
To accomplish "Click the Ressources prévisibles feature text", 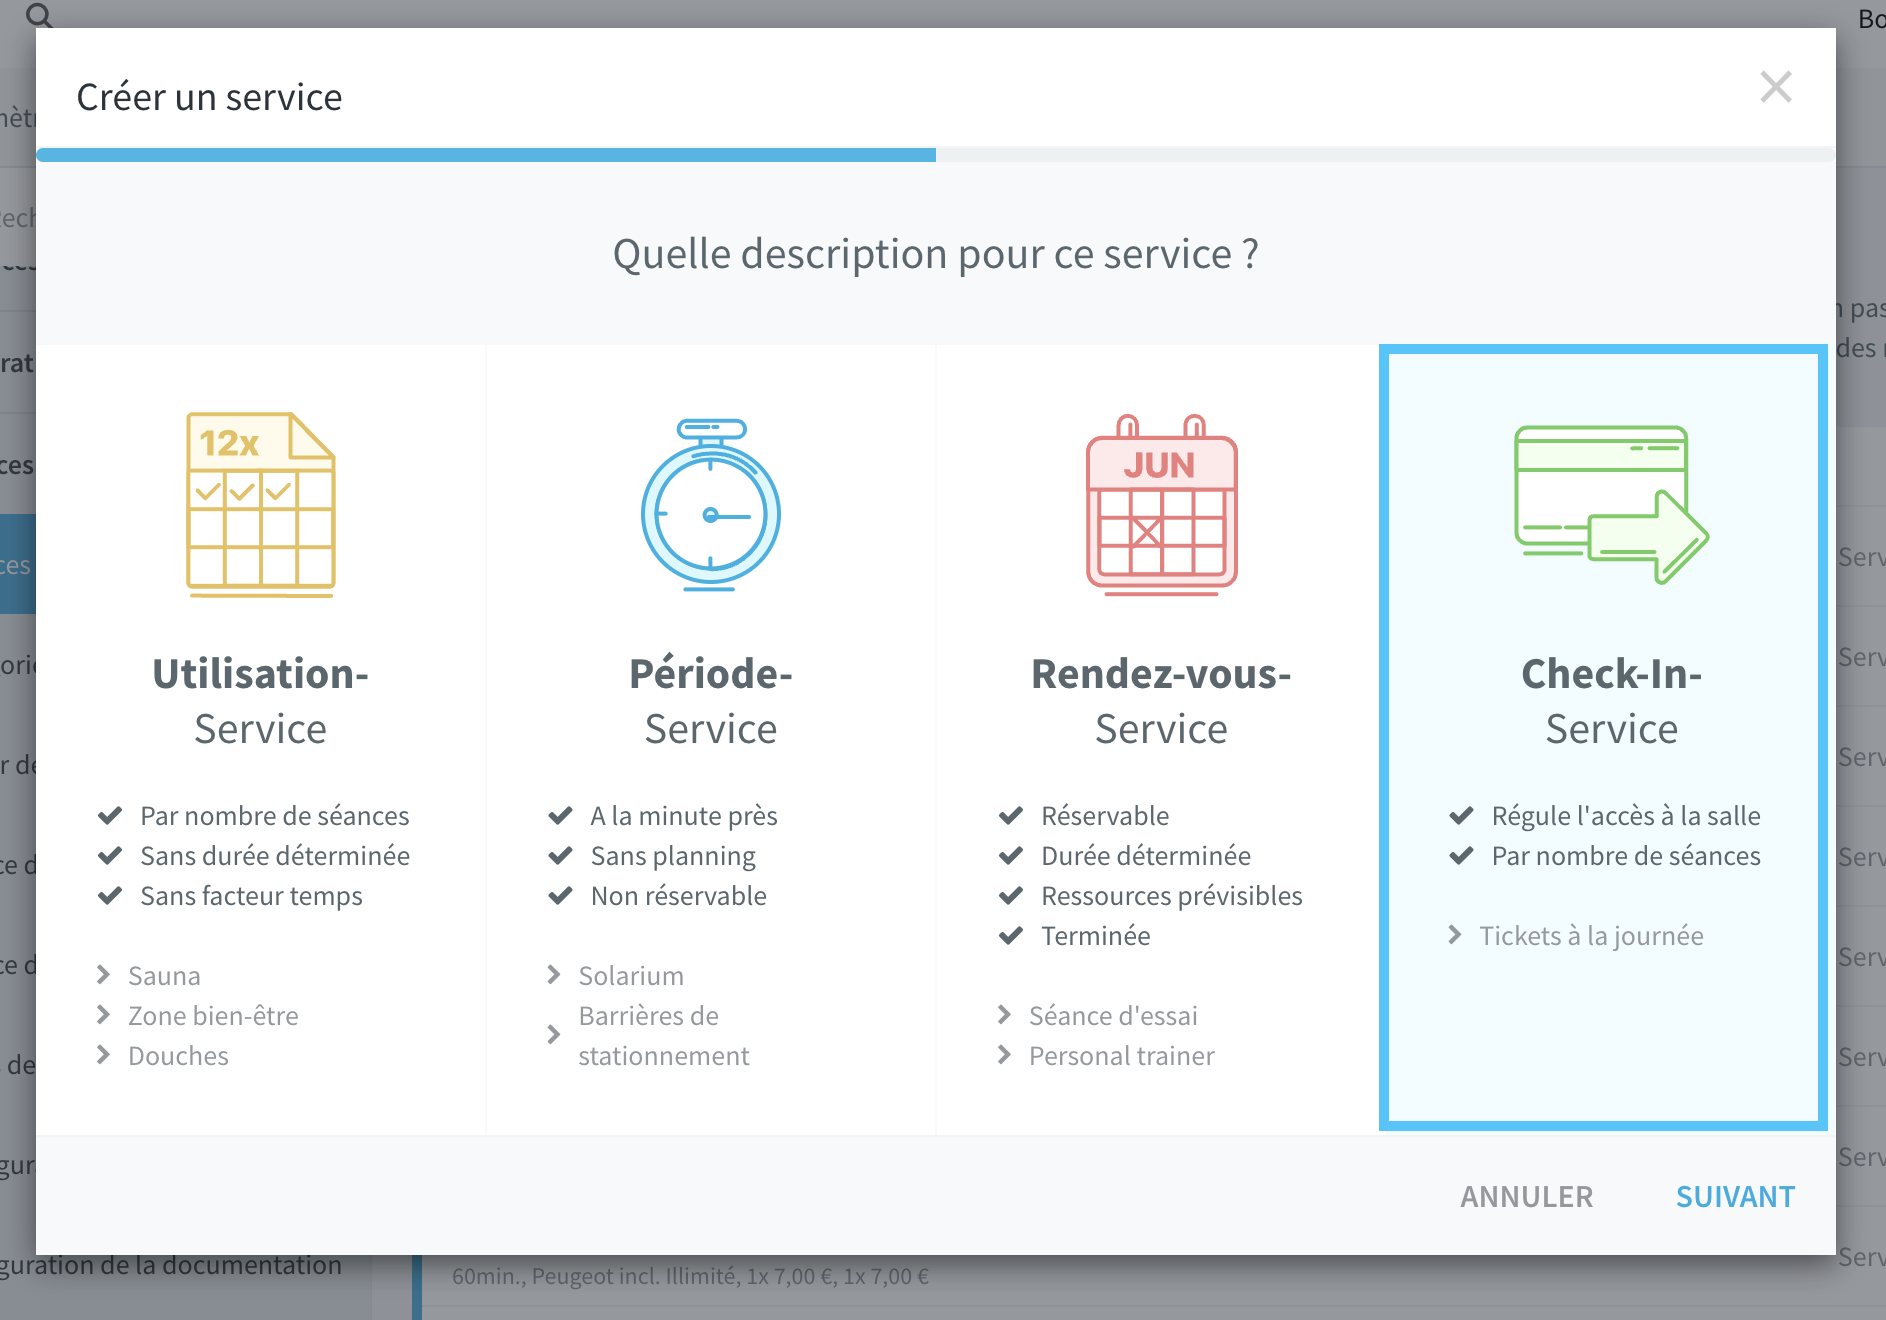I will point(1172,896).
